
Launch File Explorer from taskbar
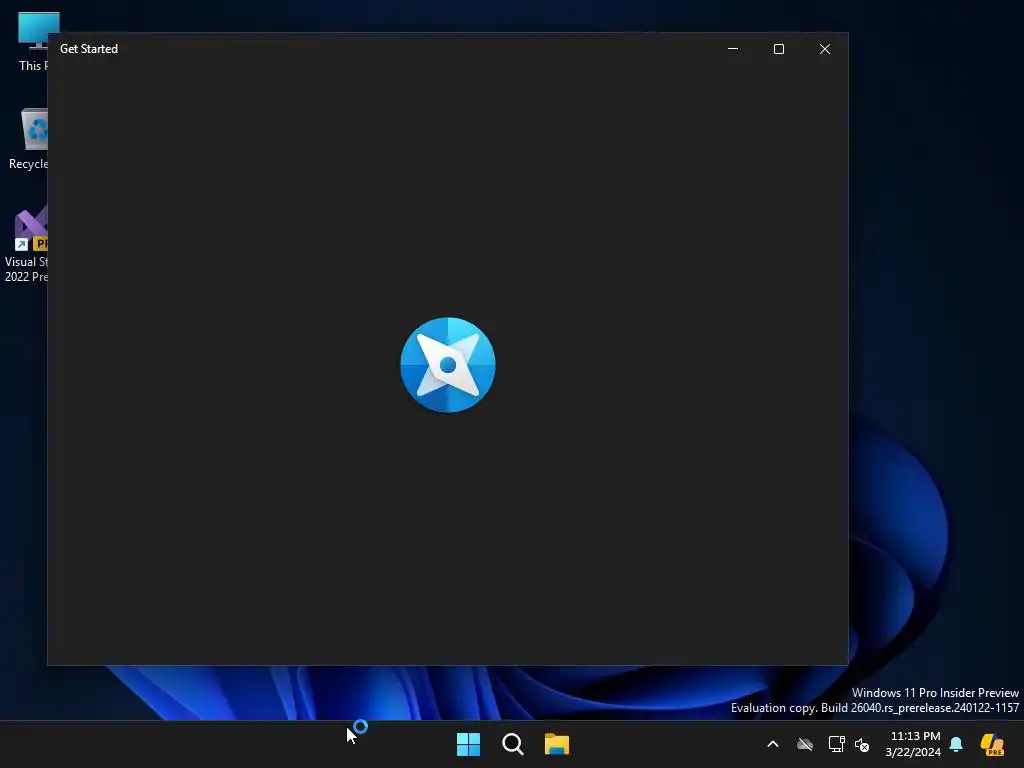(x=557, y=744)
